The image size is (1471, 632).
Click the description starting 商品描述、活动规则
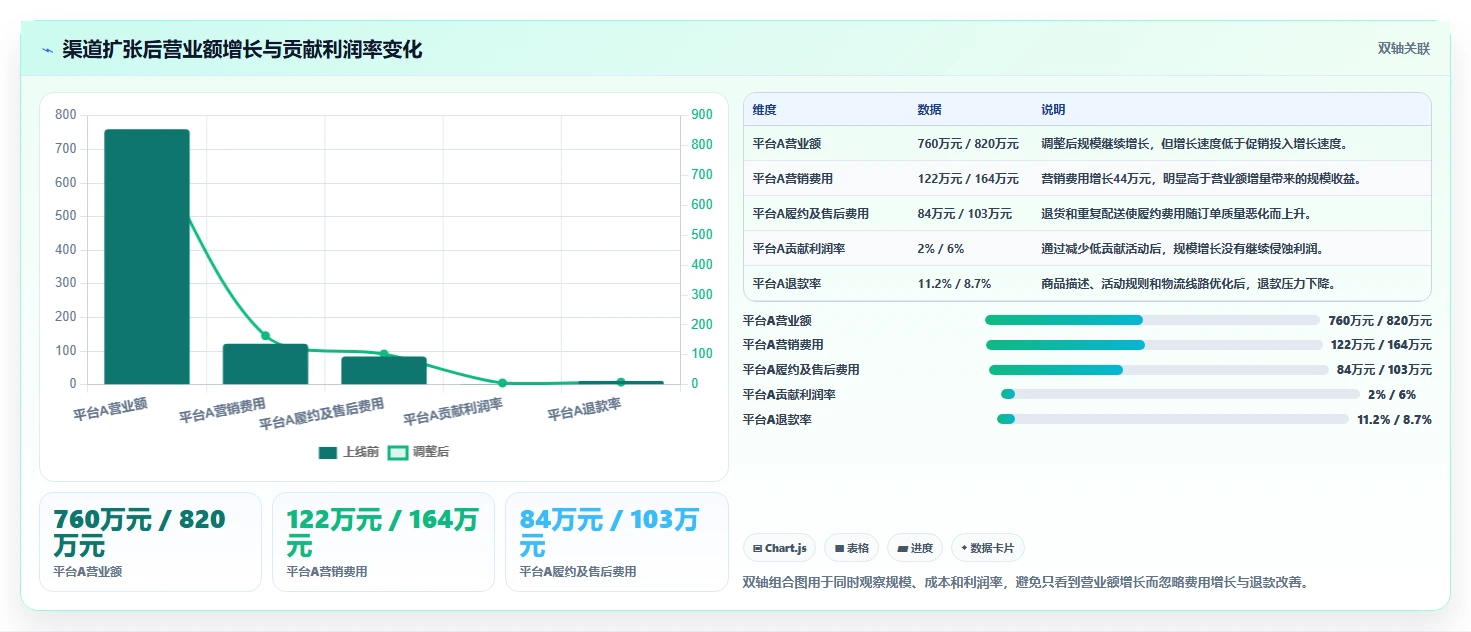1189,284
